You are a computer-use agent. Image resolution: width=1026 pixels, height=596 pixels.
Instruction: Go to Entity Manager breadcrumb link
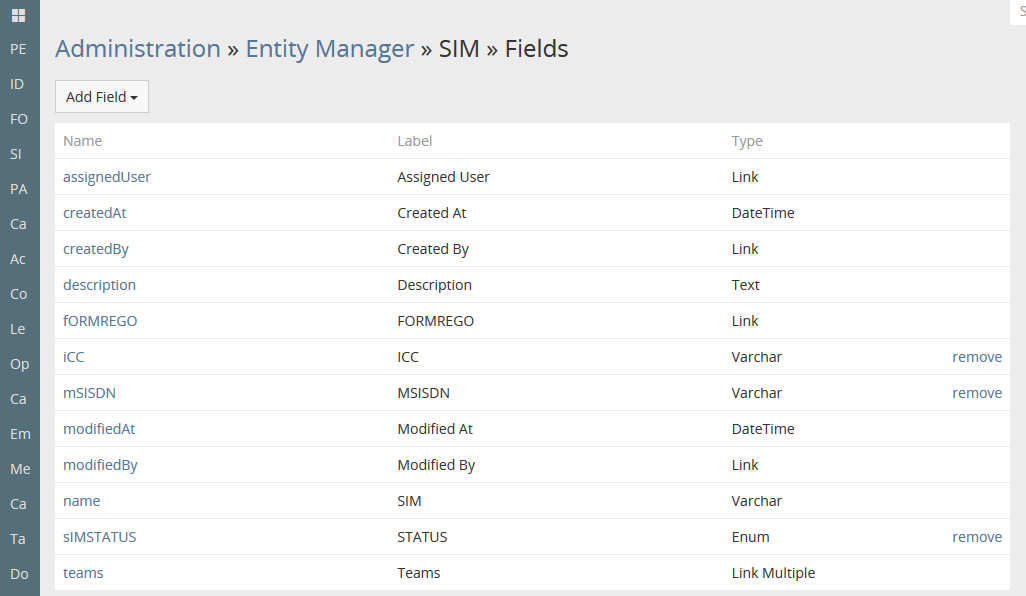click(329, 49)
